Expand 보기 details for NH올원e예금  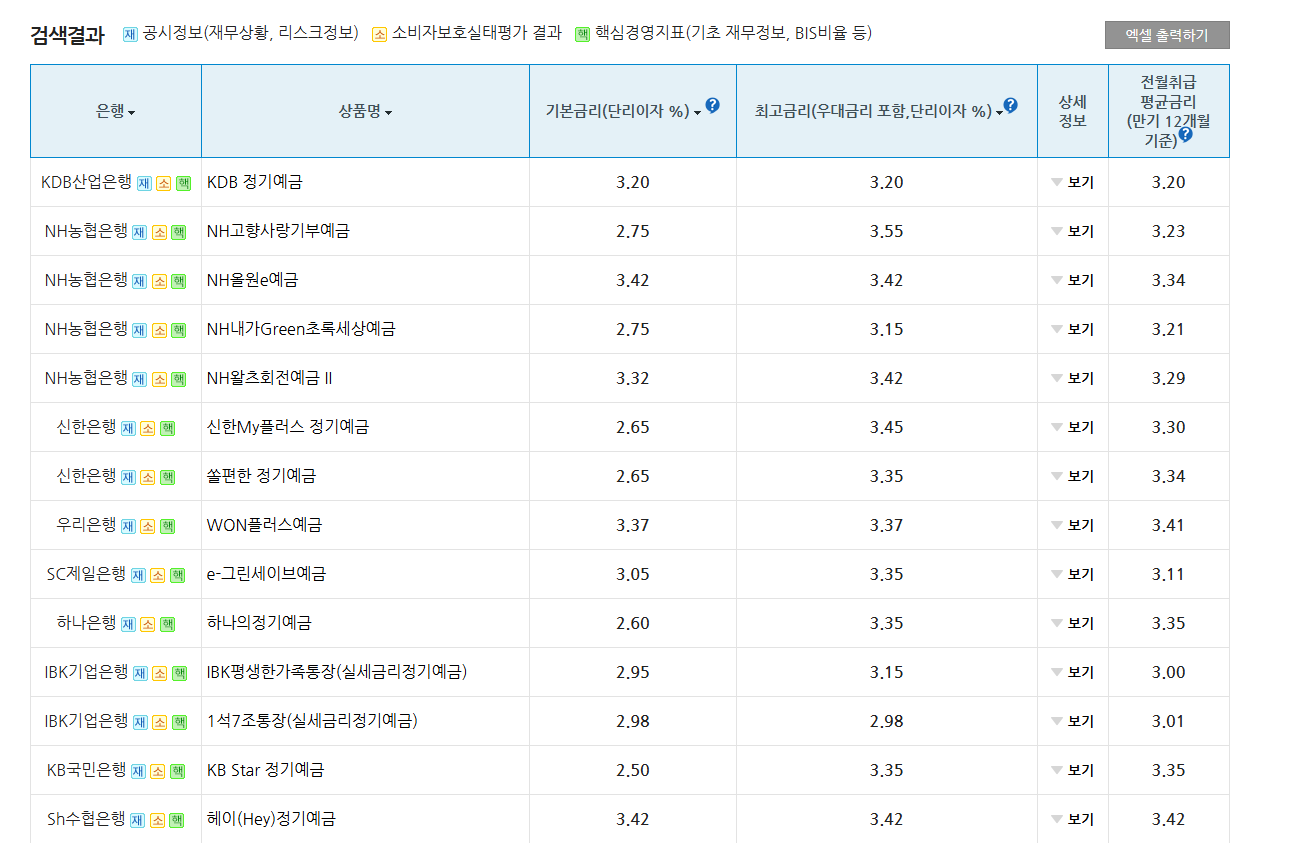(x=1073, y=281)
